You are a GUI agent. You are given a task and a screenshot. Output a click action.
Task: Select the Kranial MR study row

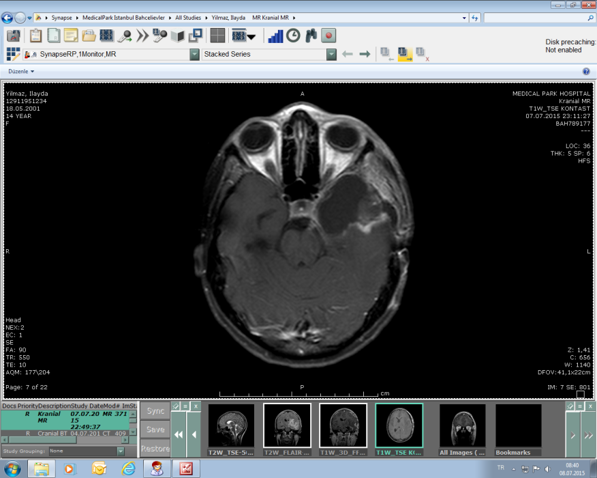point(65,420)
